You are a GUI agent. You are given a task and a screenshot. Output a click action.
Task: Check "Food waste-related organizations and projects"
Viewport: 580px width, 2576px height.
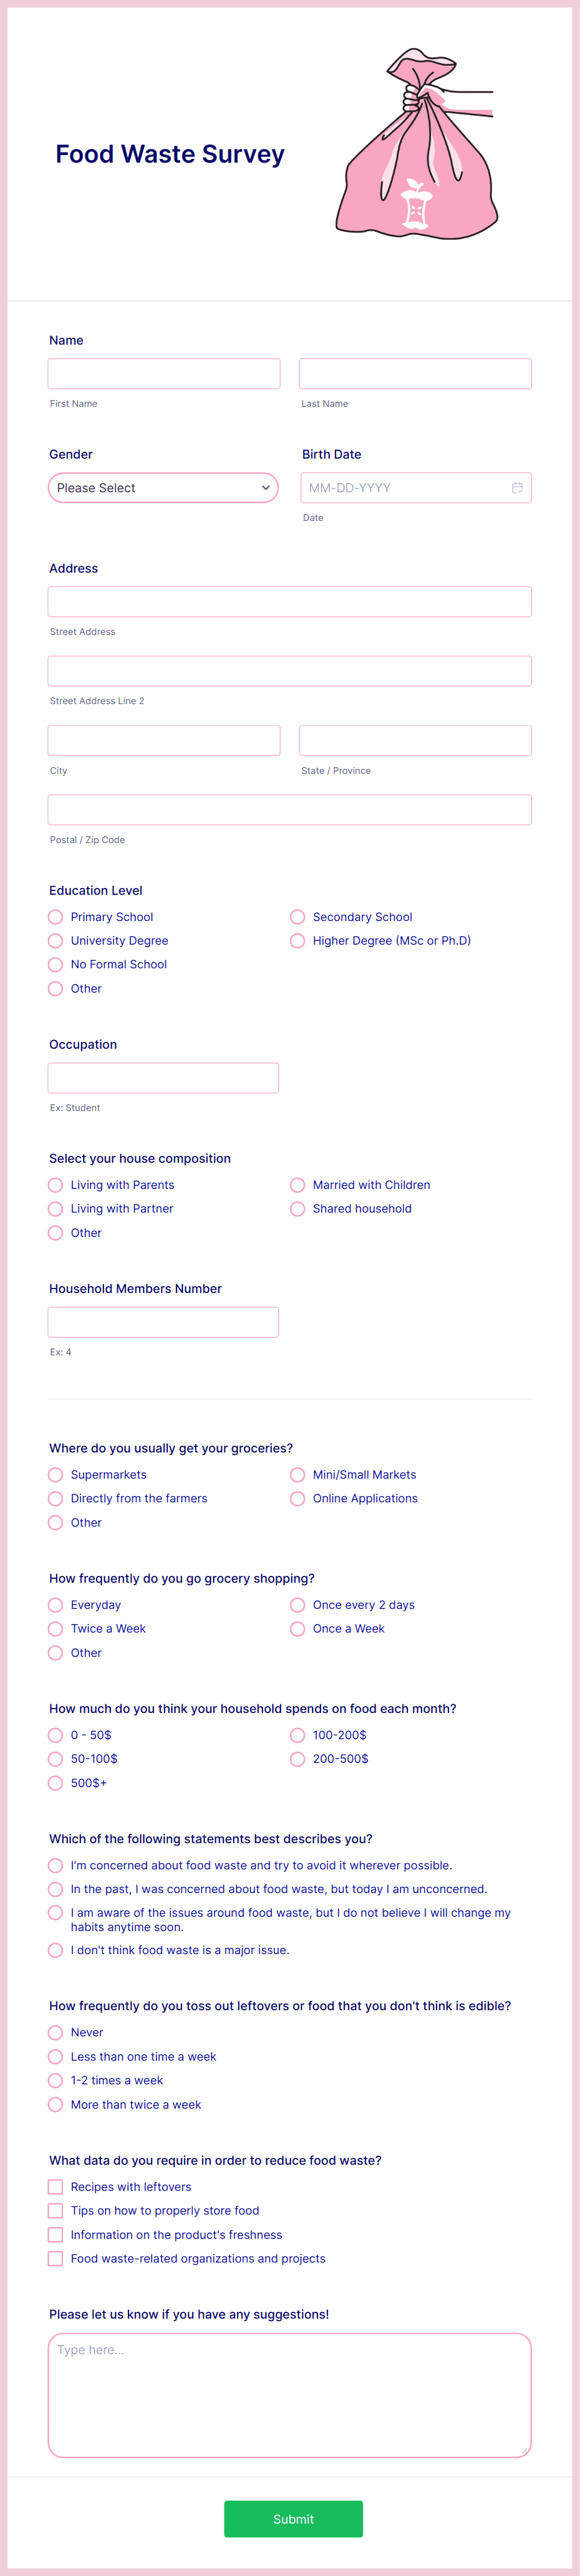click(55, 2259)
